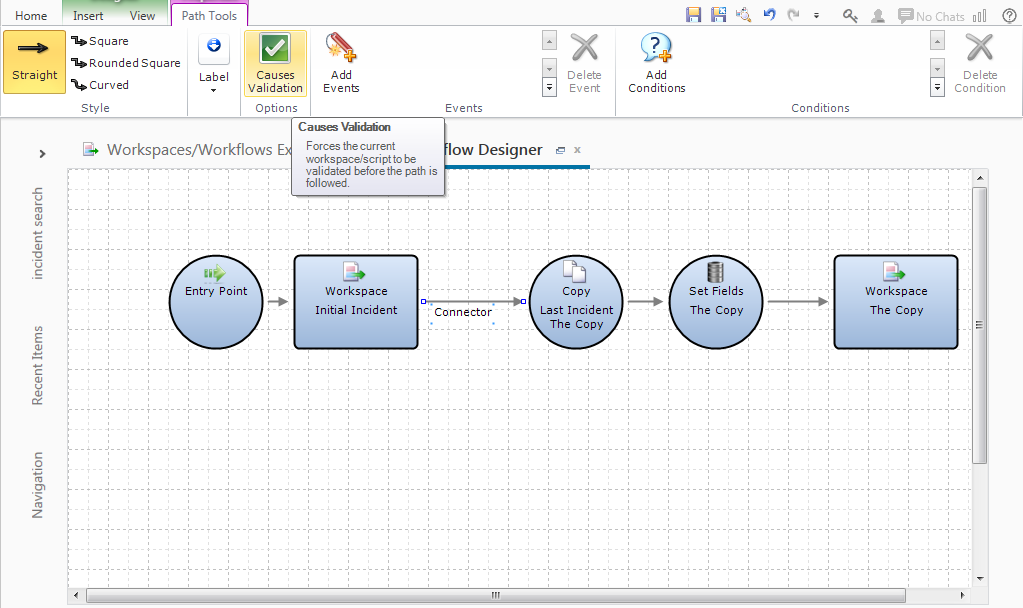Click the No Chats button
The width and height of the screenshot is (1023, 608).
931,16
